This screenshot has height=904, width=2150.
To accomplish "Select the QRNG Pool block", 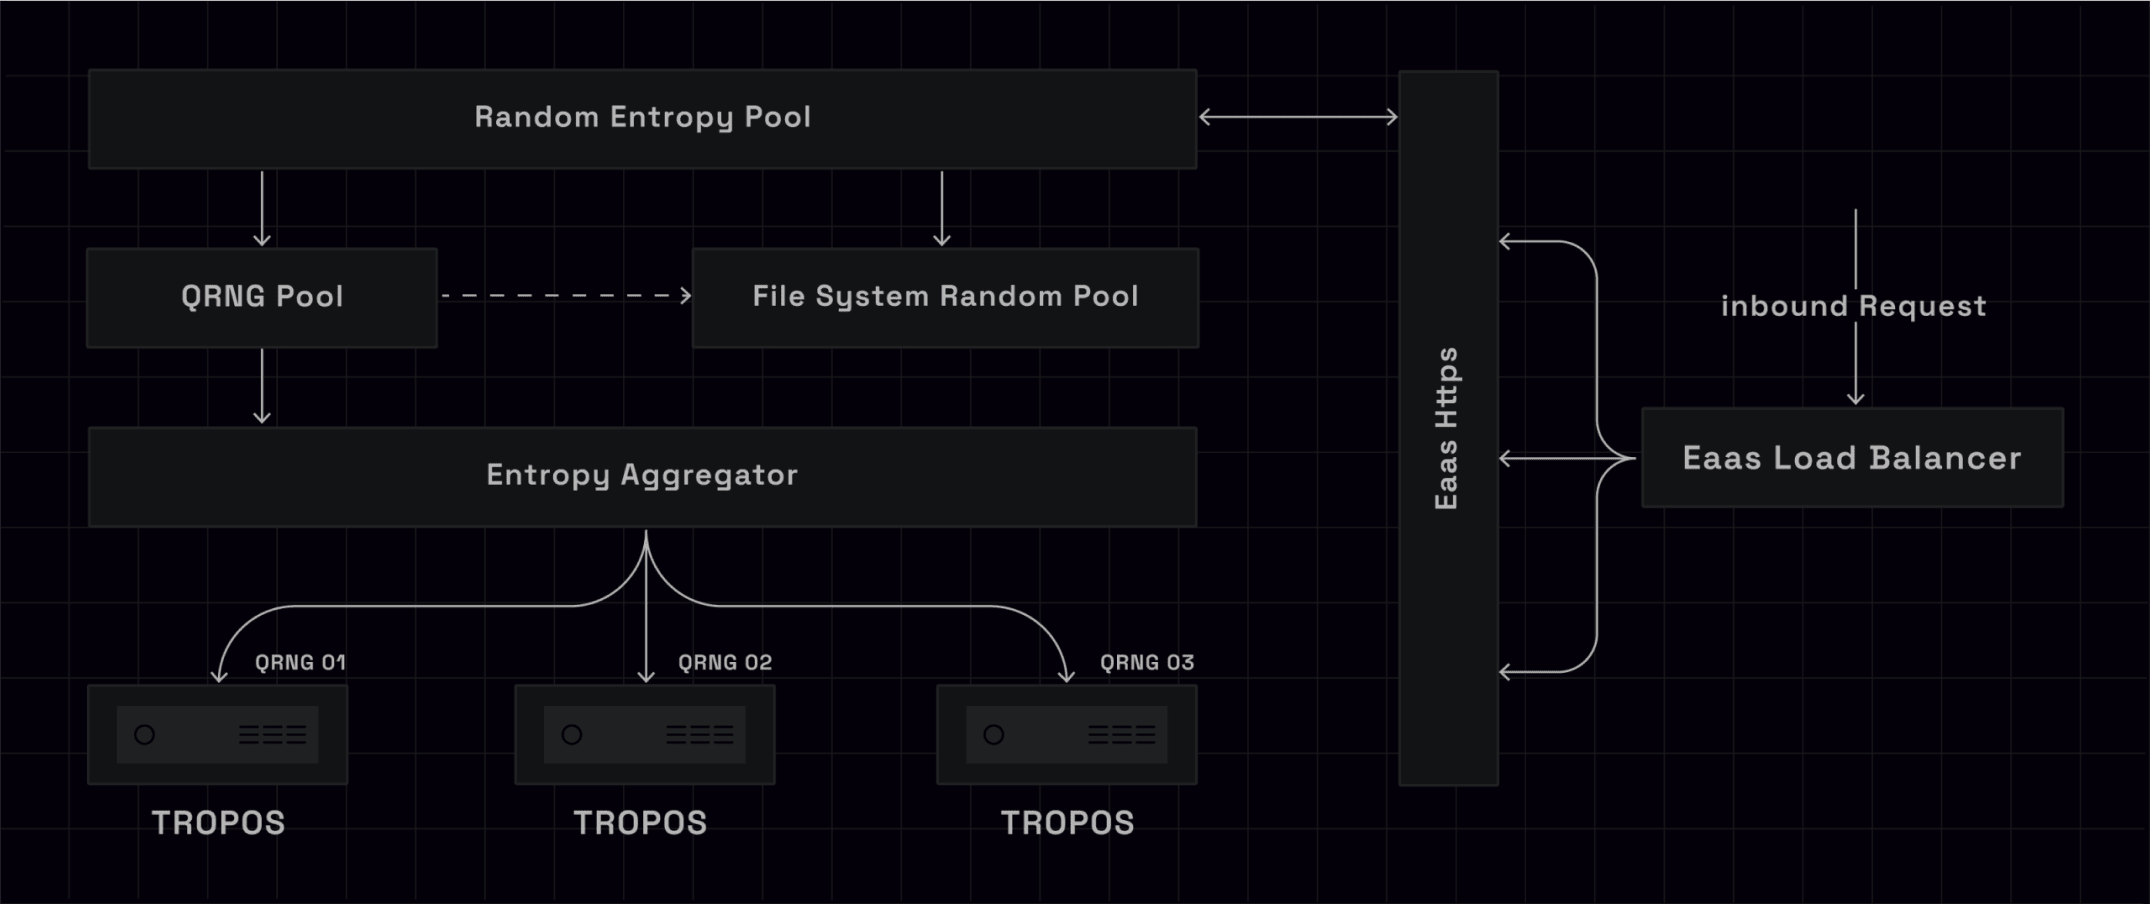I will pyautogui.click(x=262, y=297).
